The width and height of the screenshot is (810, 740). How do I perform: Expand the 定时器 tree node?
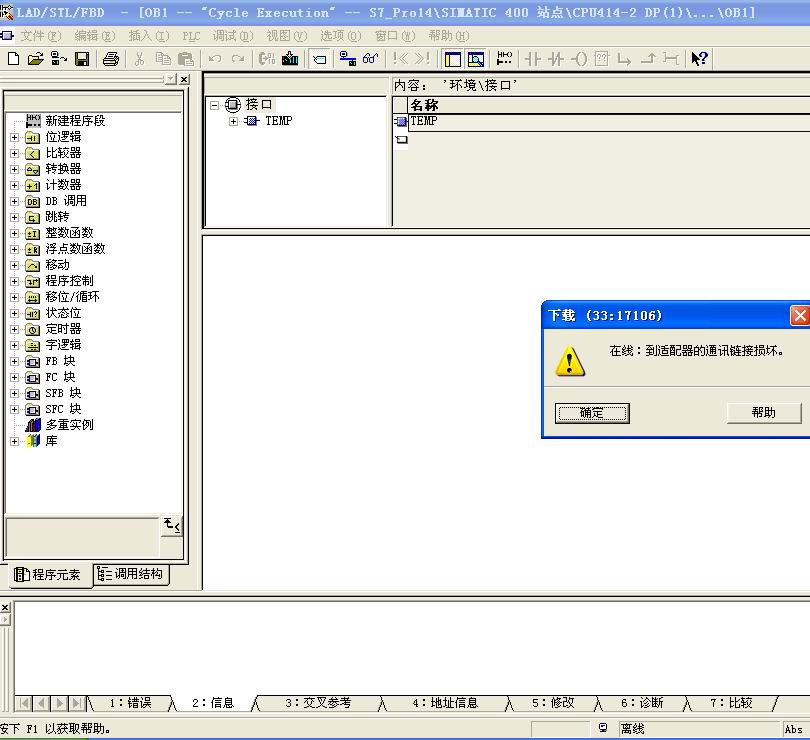pos(14,329)
